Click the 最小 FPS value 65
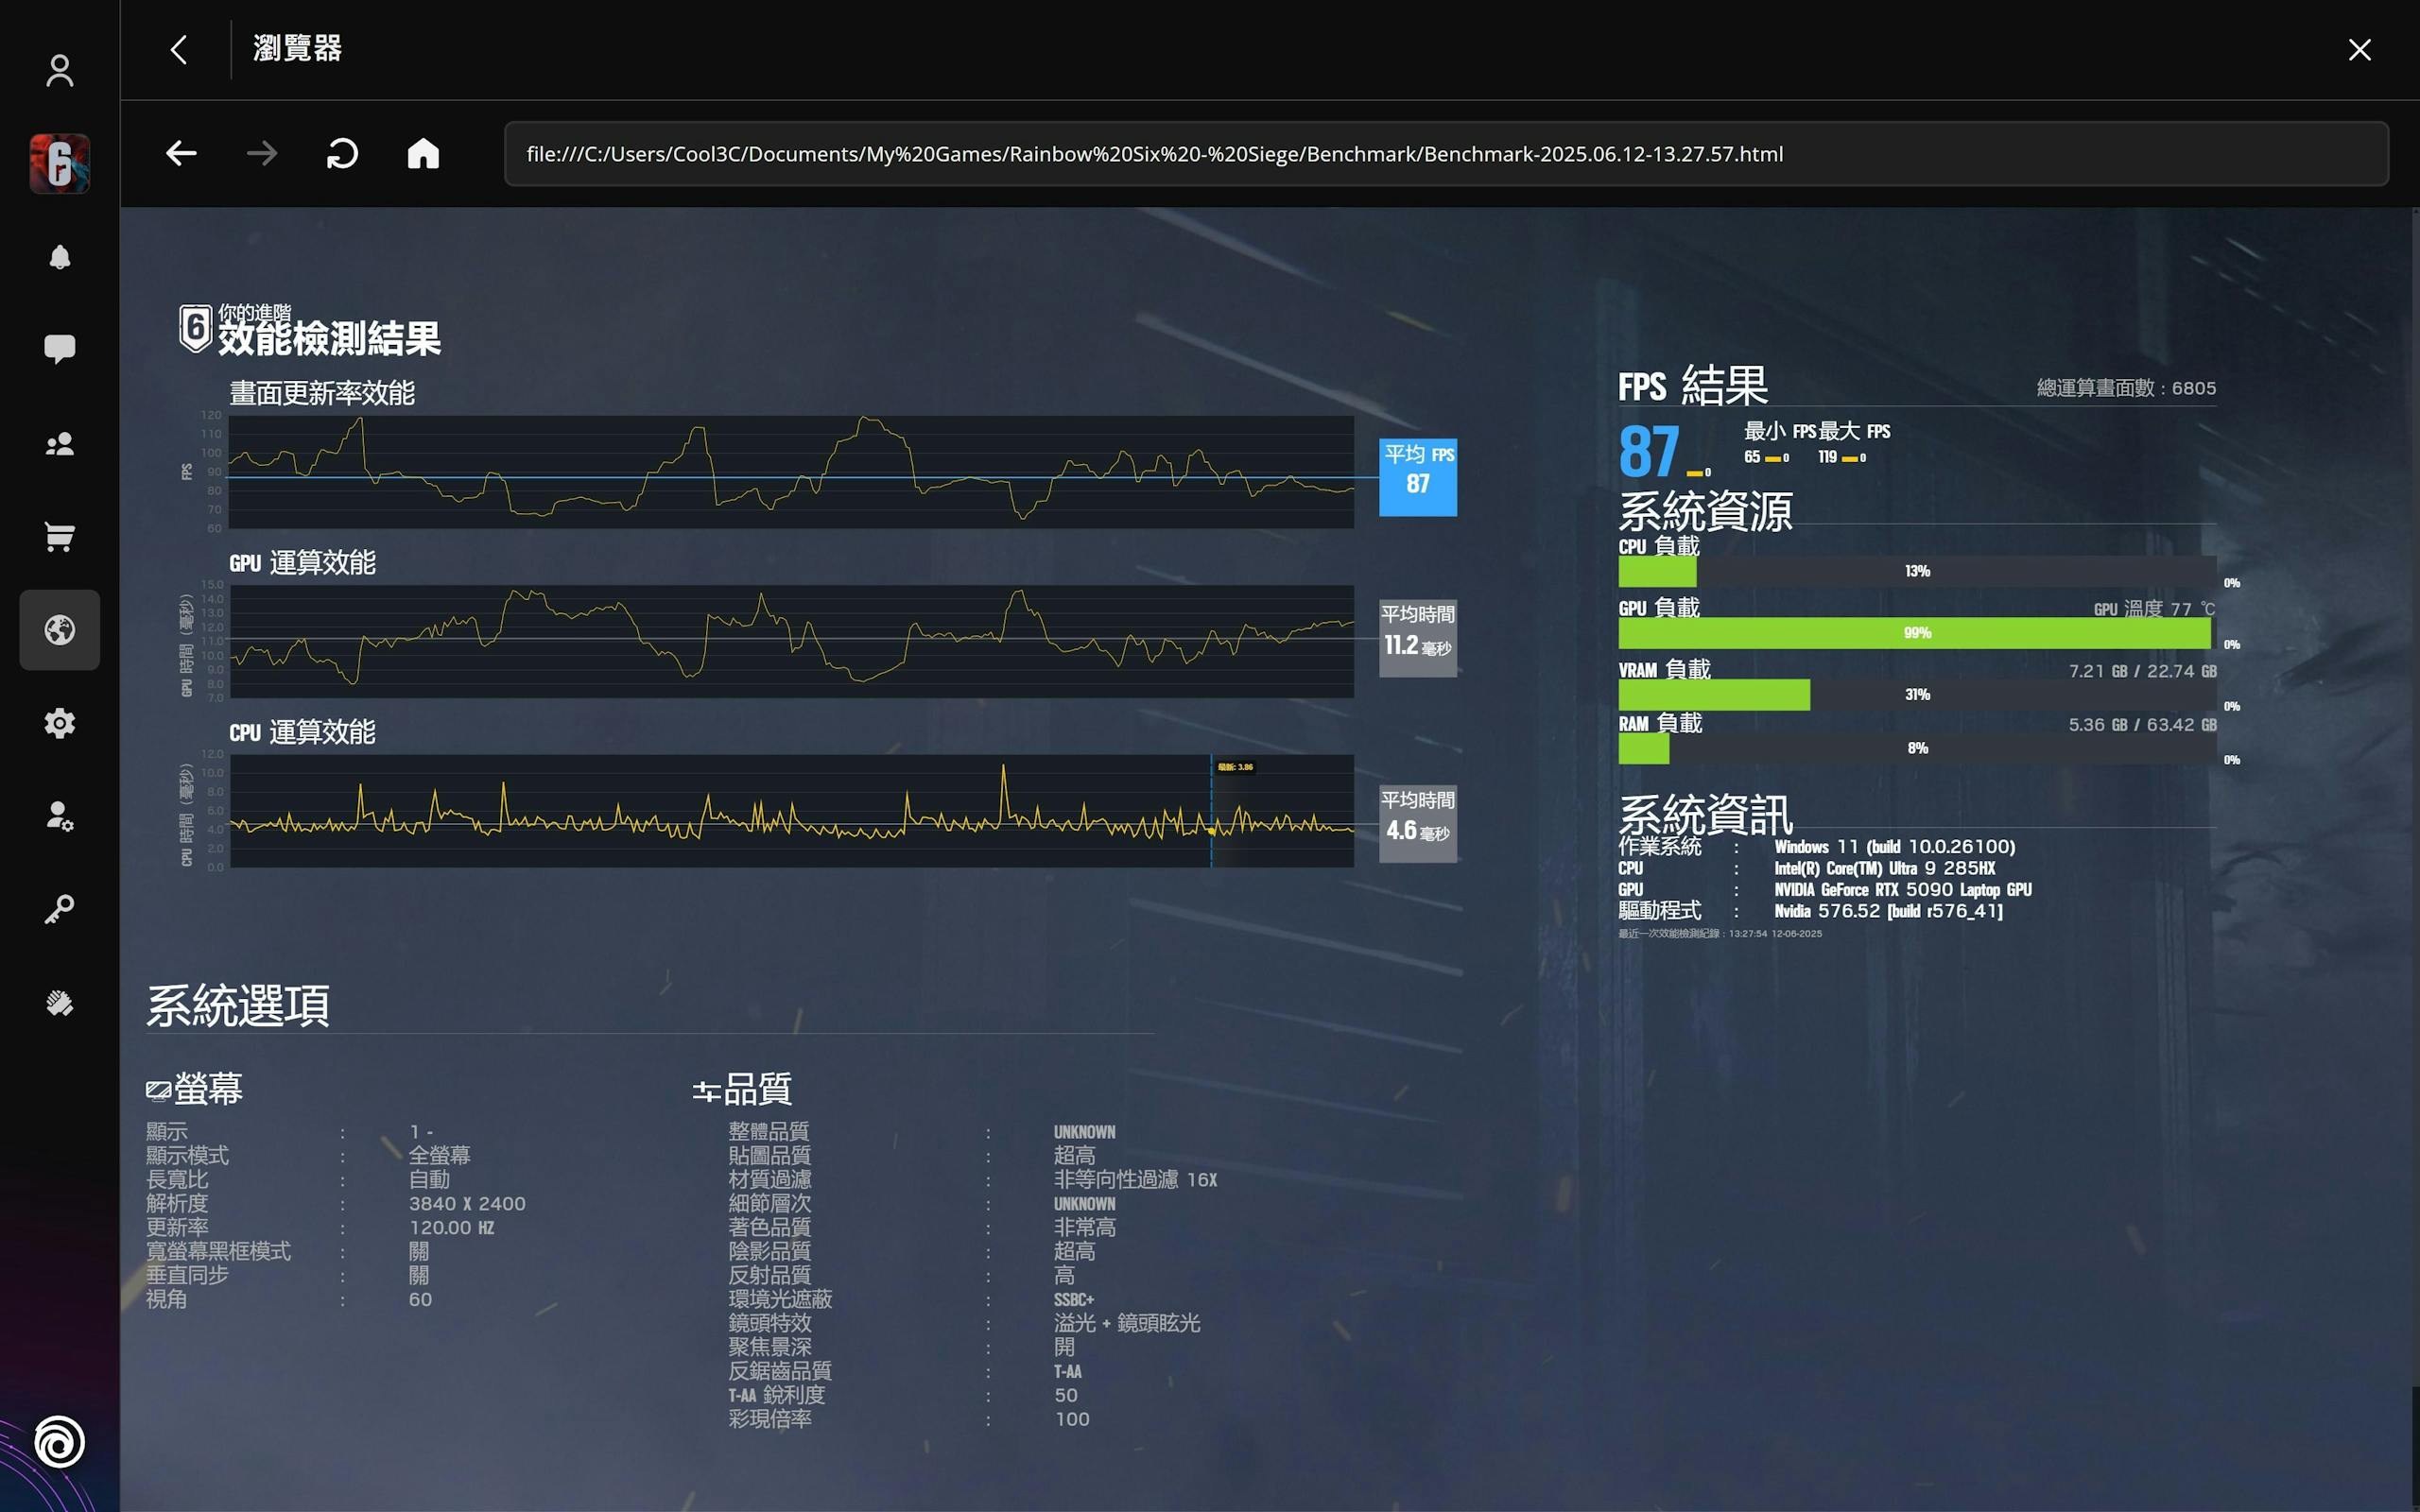This screenshot has height=1512, width=2420. point(1752,457)
